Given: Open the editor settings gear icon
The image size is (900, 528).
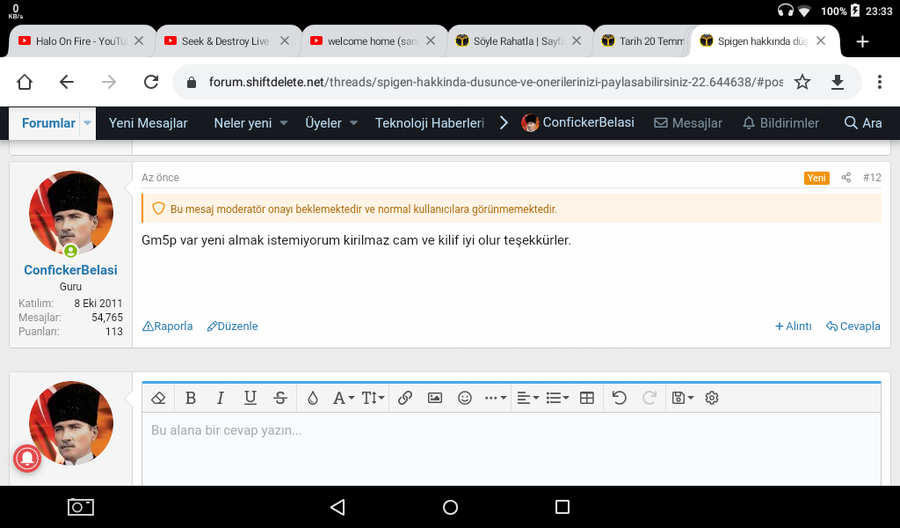Looking at the screenshot, I should [x=712, y=398].
